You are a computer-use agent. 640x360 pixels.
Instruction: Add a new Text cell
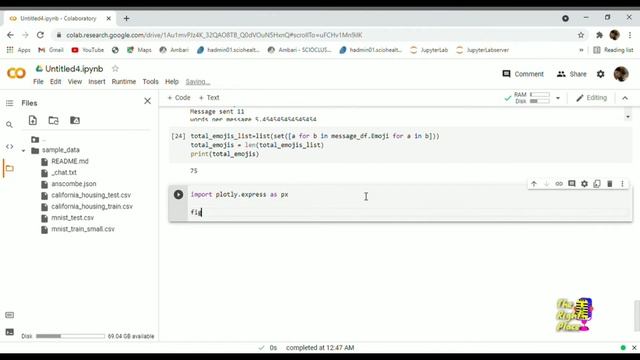[x=209, y=98]
